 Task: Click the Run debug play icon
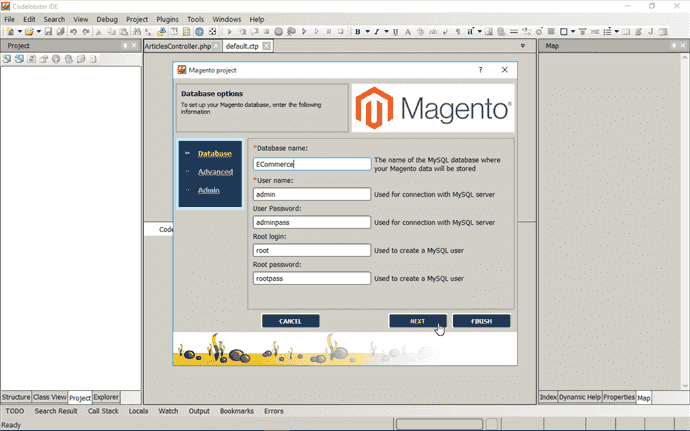pos(229,32)
